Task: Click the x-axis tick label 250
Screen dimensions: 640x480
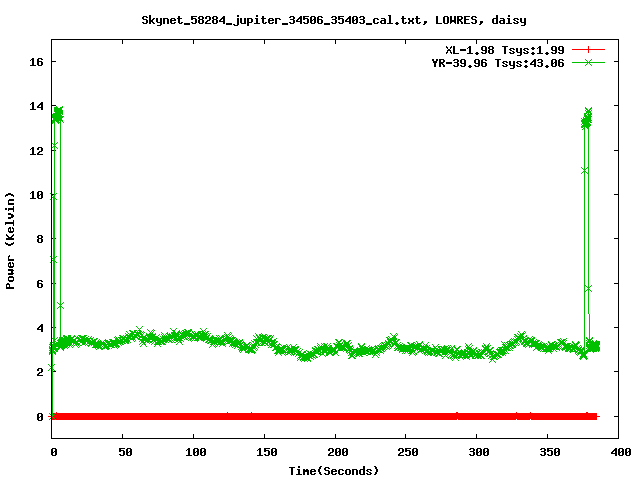Action: pos(408,452)
